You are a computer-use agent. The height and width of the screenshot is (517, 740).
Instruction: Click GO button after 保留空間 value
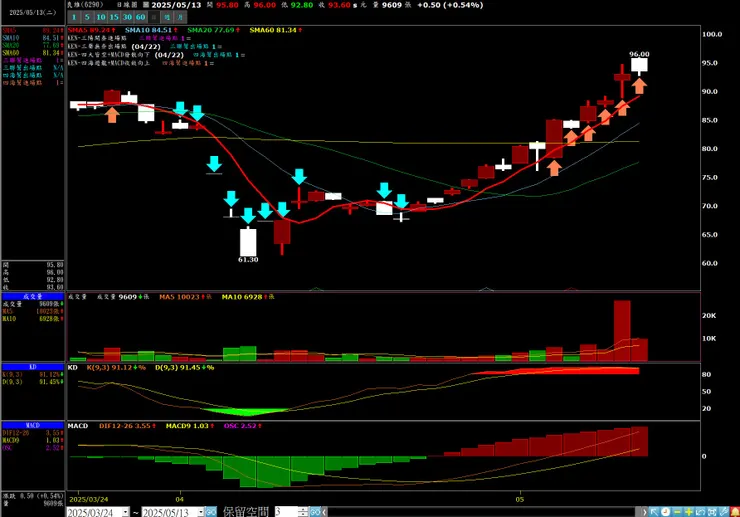[315, 512]
